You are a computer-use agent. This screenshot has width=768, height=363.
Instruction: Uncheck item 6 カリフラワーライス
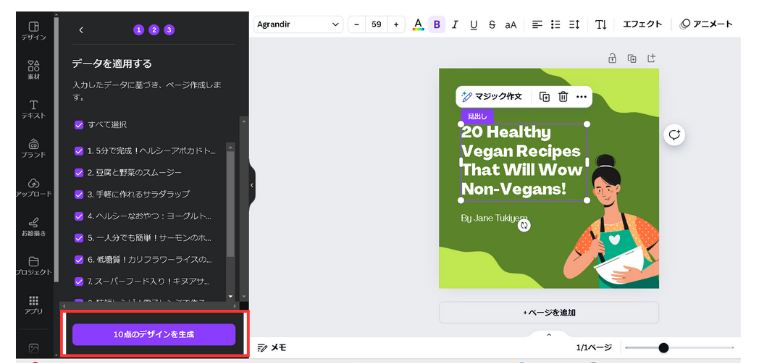[79, 260]
